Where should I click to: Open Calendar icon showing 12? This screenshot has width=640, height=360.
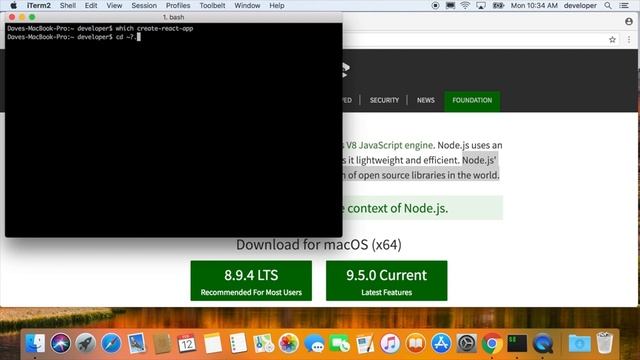[x=187, y=343]
